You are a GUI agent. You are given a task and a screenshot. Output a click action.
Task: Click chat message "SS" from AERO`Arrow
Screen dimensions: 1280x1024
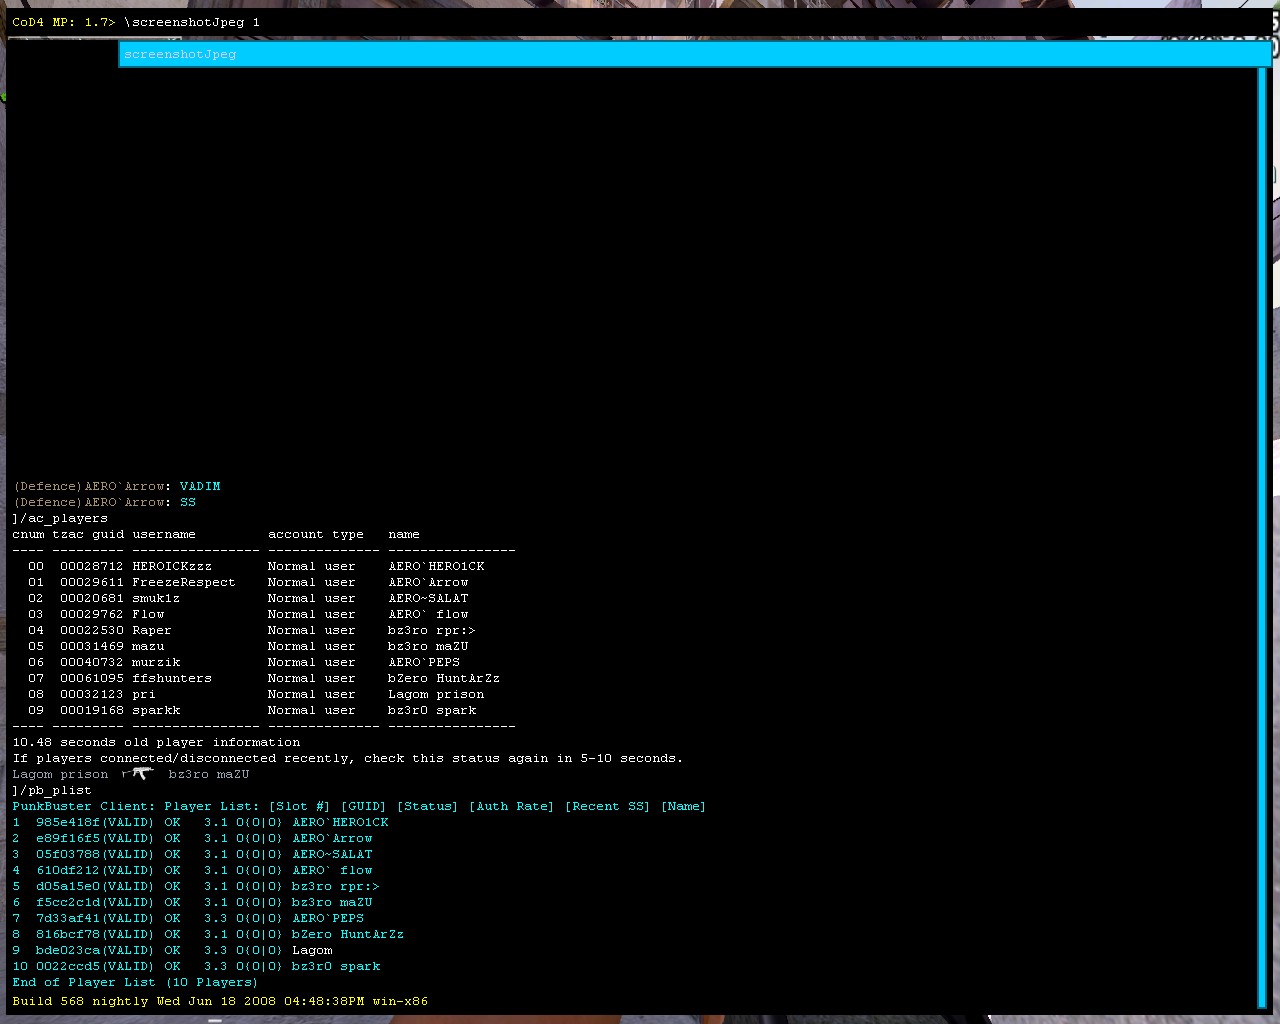pyautogui.click(x=188, y=502)
